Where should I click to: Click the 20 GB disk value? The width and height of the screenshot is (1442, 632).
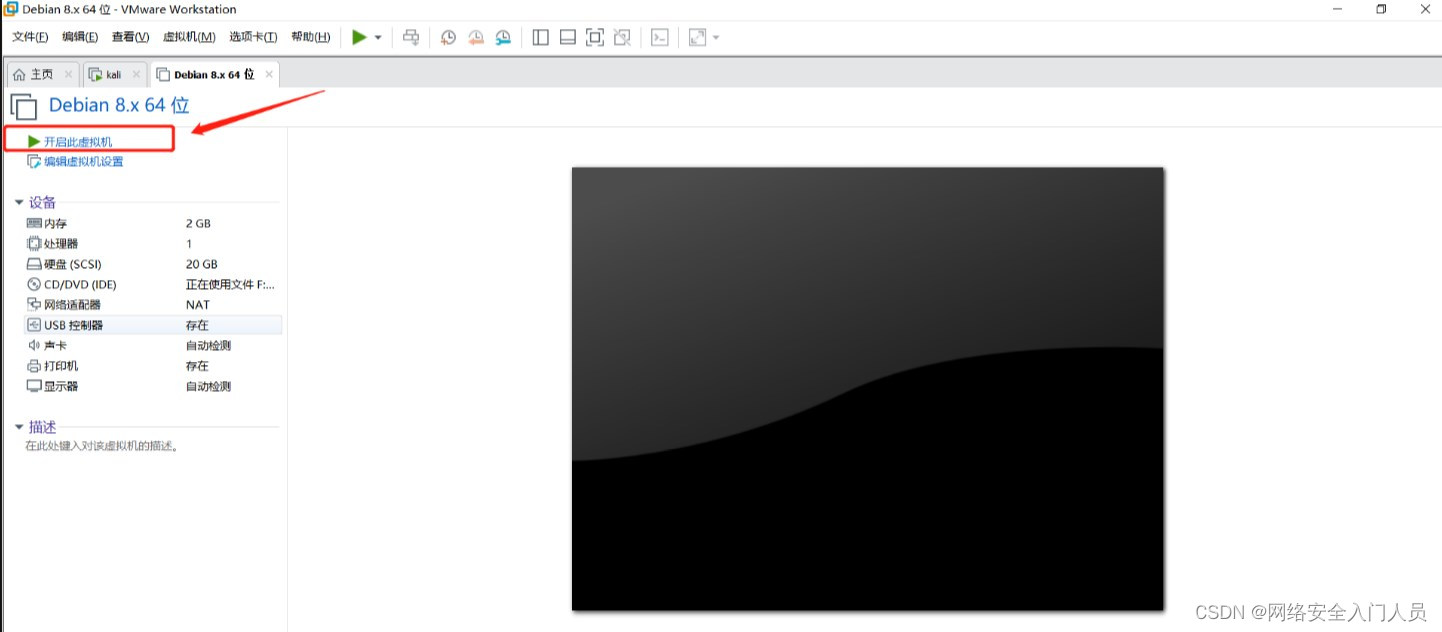(x=201, y=264)
